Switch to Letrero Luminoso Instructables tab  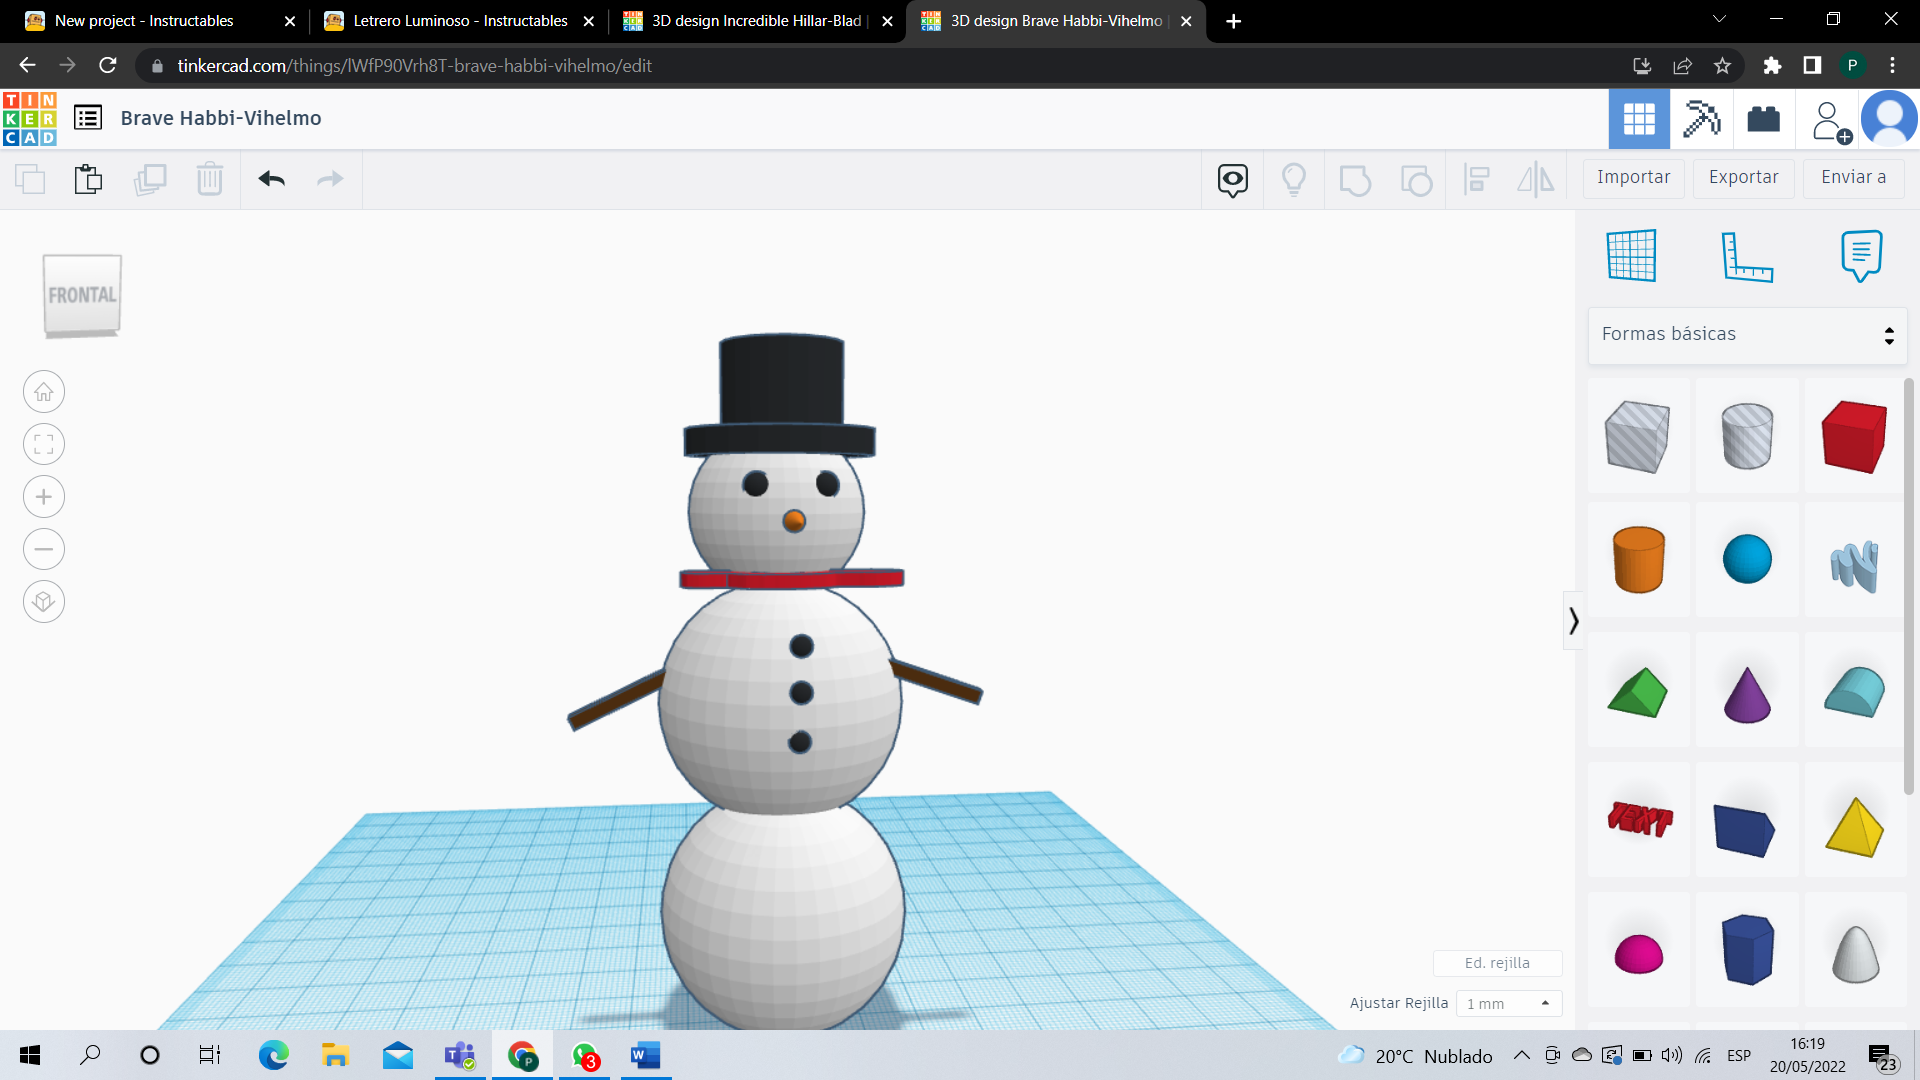pos(459,21)
